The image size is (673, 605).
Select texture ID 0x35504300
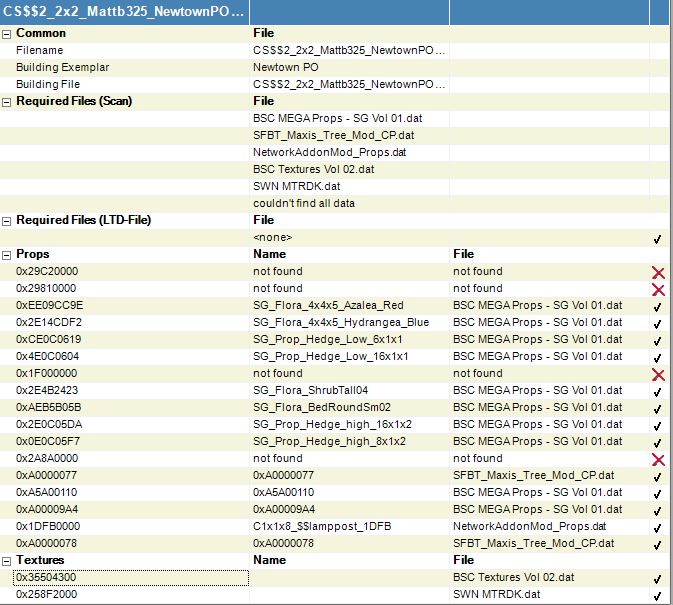tap(46, 577)
